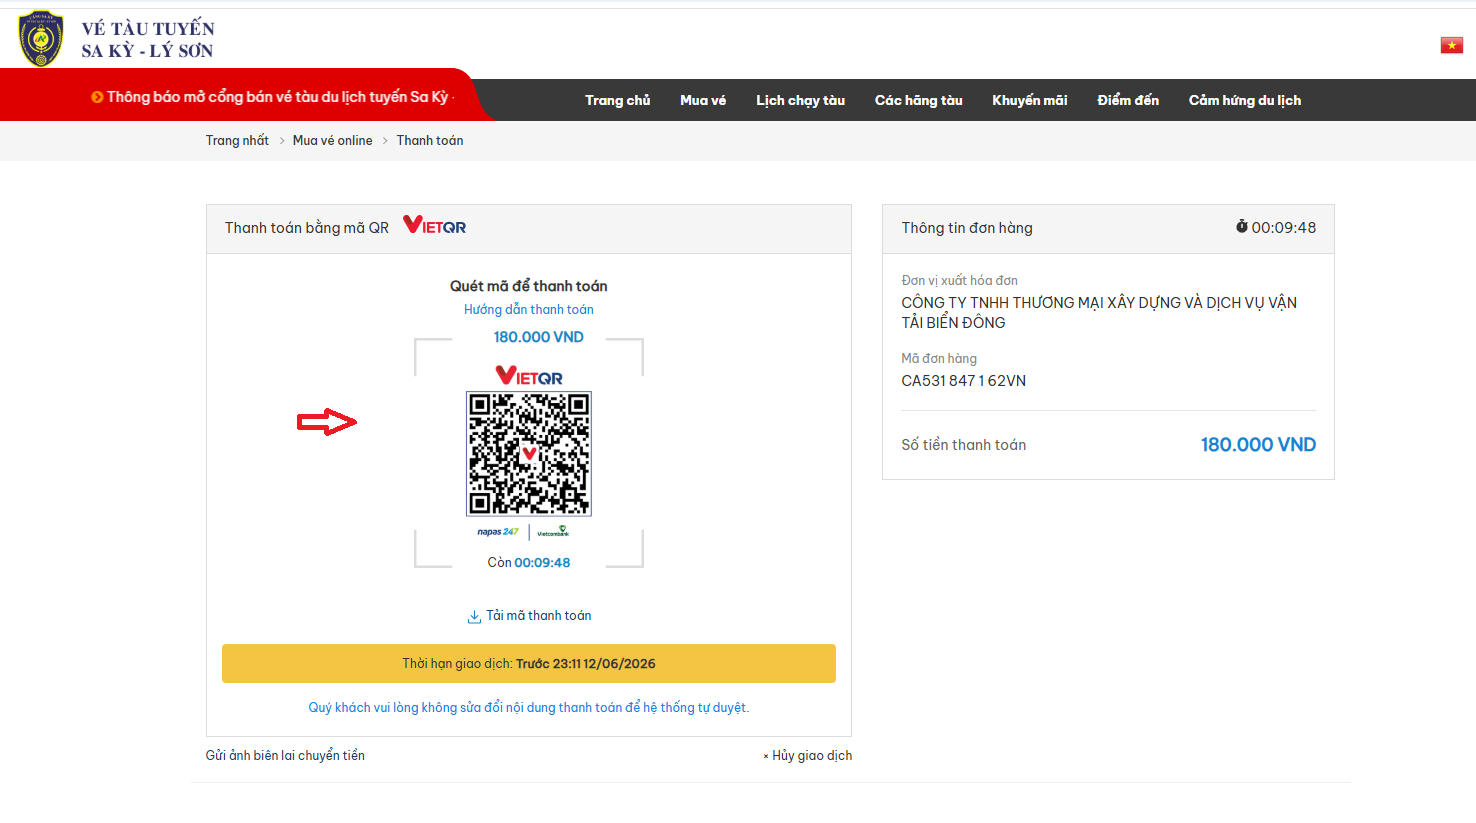Click the Sa Kỳ - Lý Sơn site logo emblem

(41, 39)
